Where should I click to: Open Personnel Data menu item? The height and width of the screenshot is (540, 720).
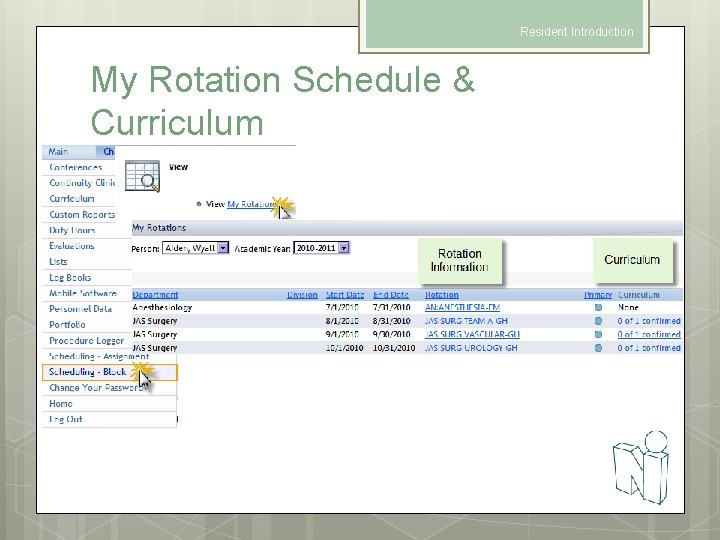click(x=80, y=309)
